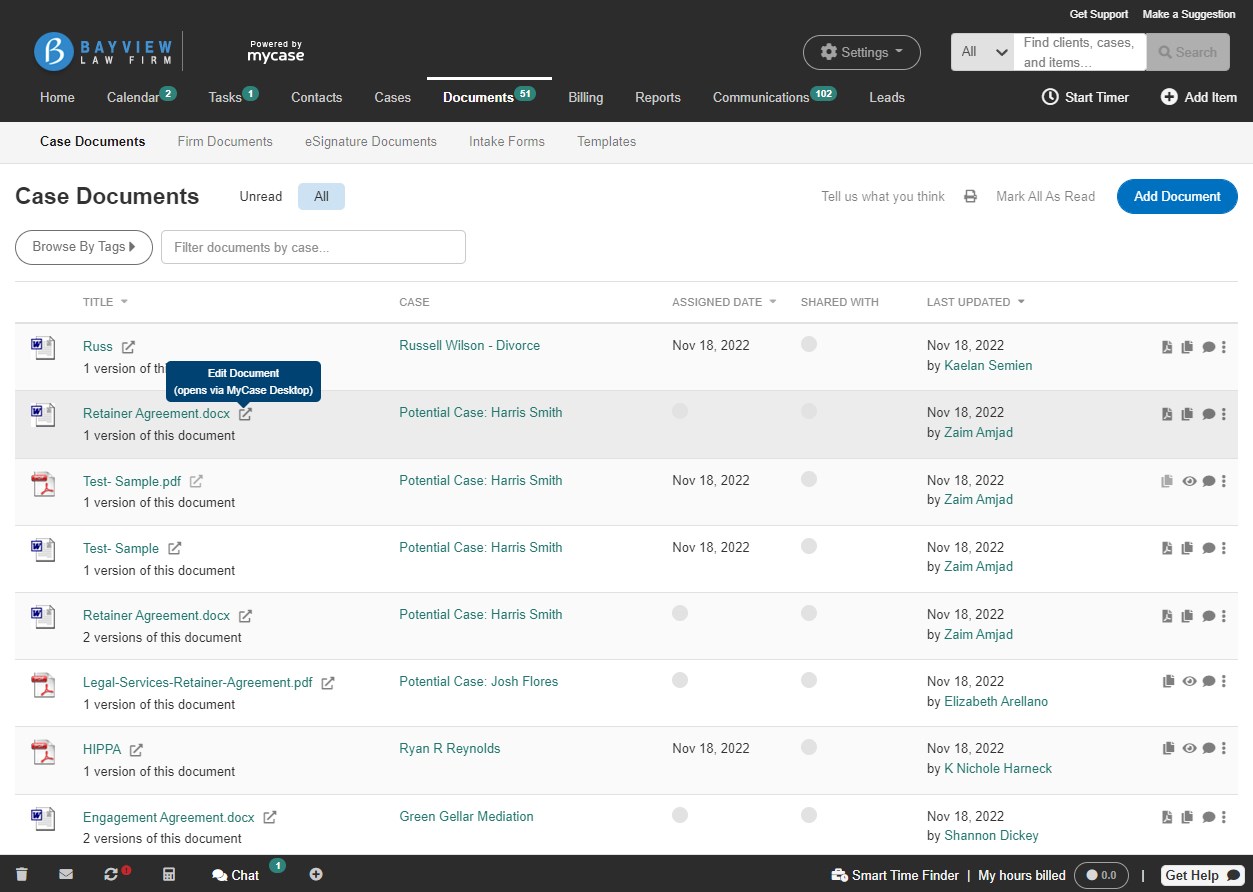This screenshot has height=892, width=1253.
Task: Click the Start Timer clock icon
Action: (1050, 97)
